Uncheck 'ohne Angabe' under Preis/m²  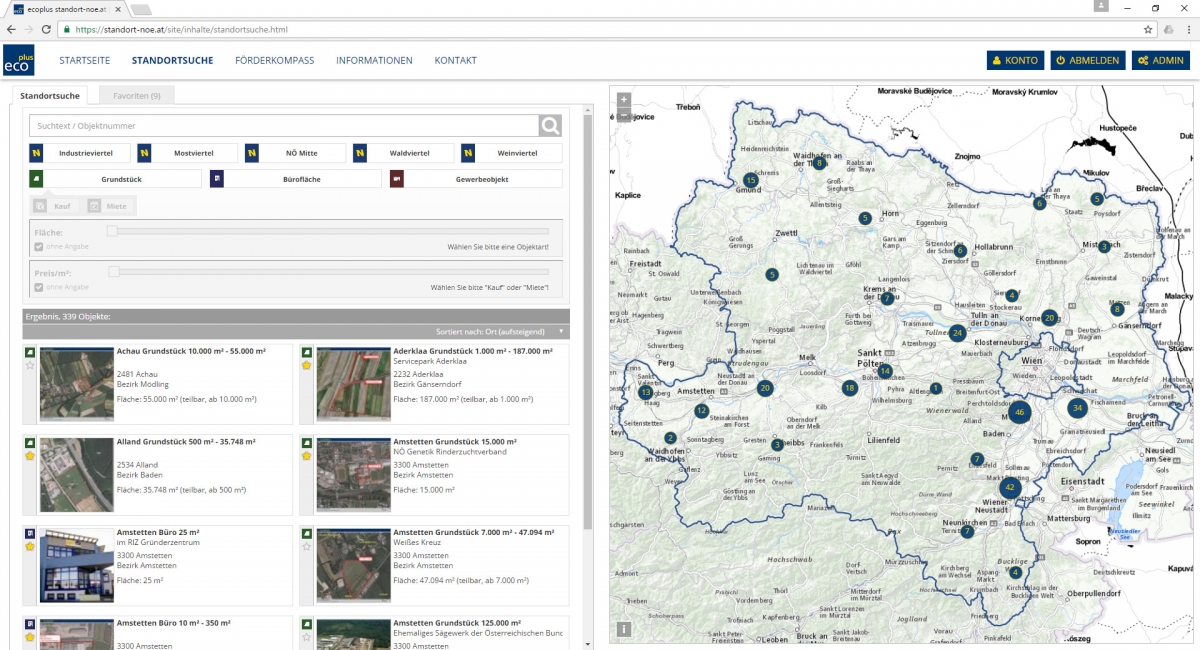(39, 287)
